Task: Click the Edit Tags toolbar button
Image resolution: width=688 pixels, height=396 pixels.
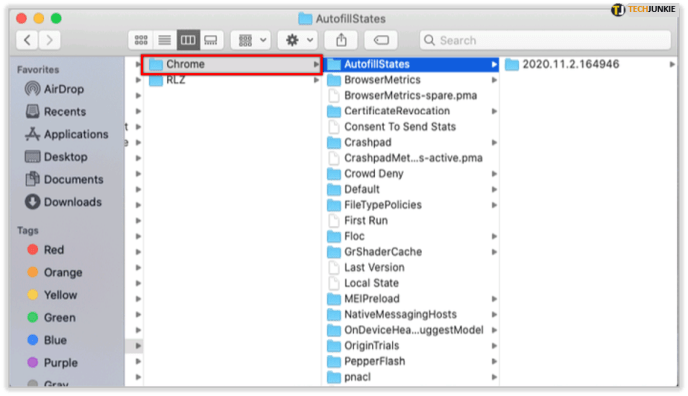Action: 381,40
